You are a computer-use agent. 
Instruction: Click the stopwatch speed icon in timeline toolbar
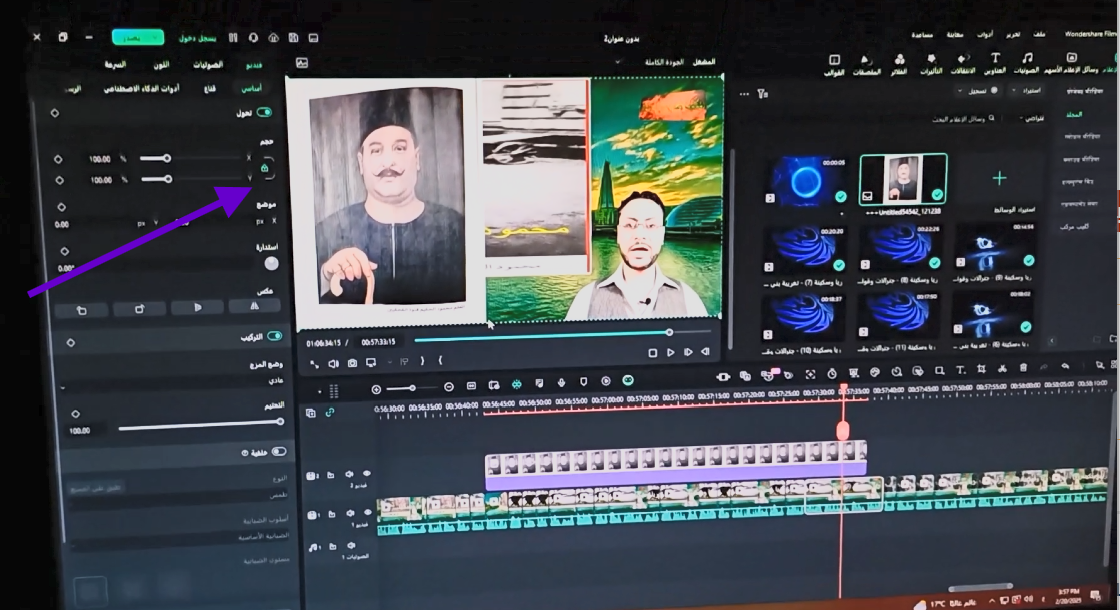[x=832, y=374]
